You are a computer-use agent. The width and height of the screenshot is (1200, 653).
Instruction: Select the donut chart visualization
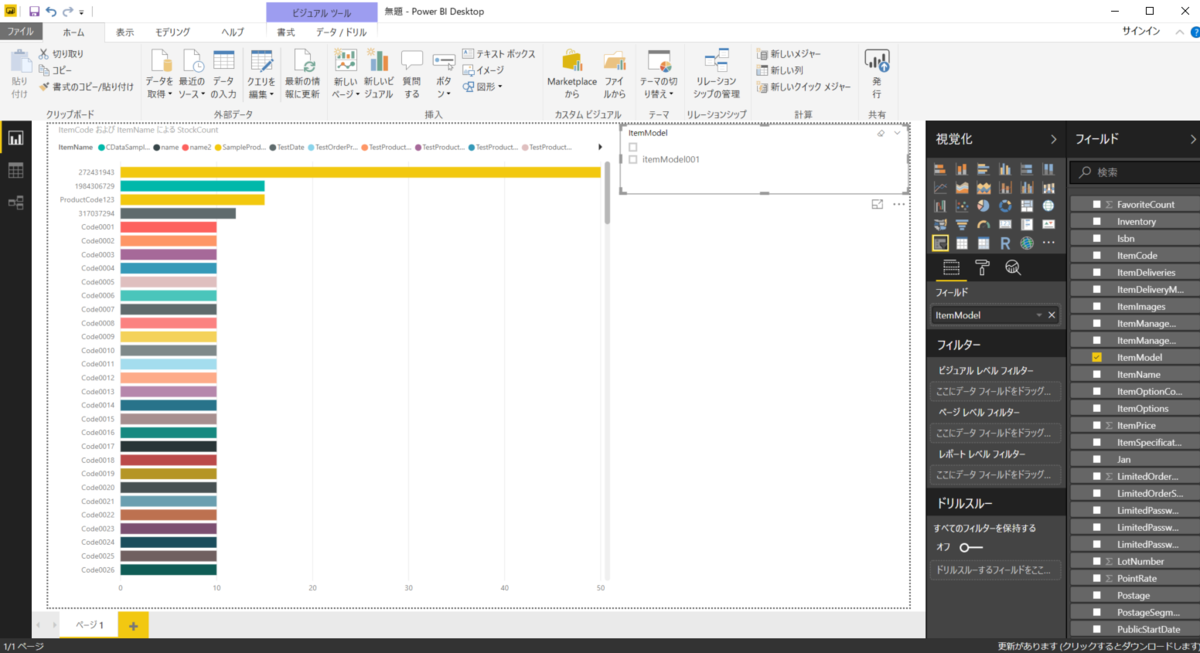(1006, 206)
